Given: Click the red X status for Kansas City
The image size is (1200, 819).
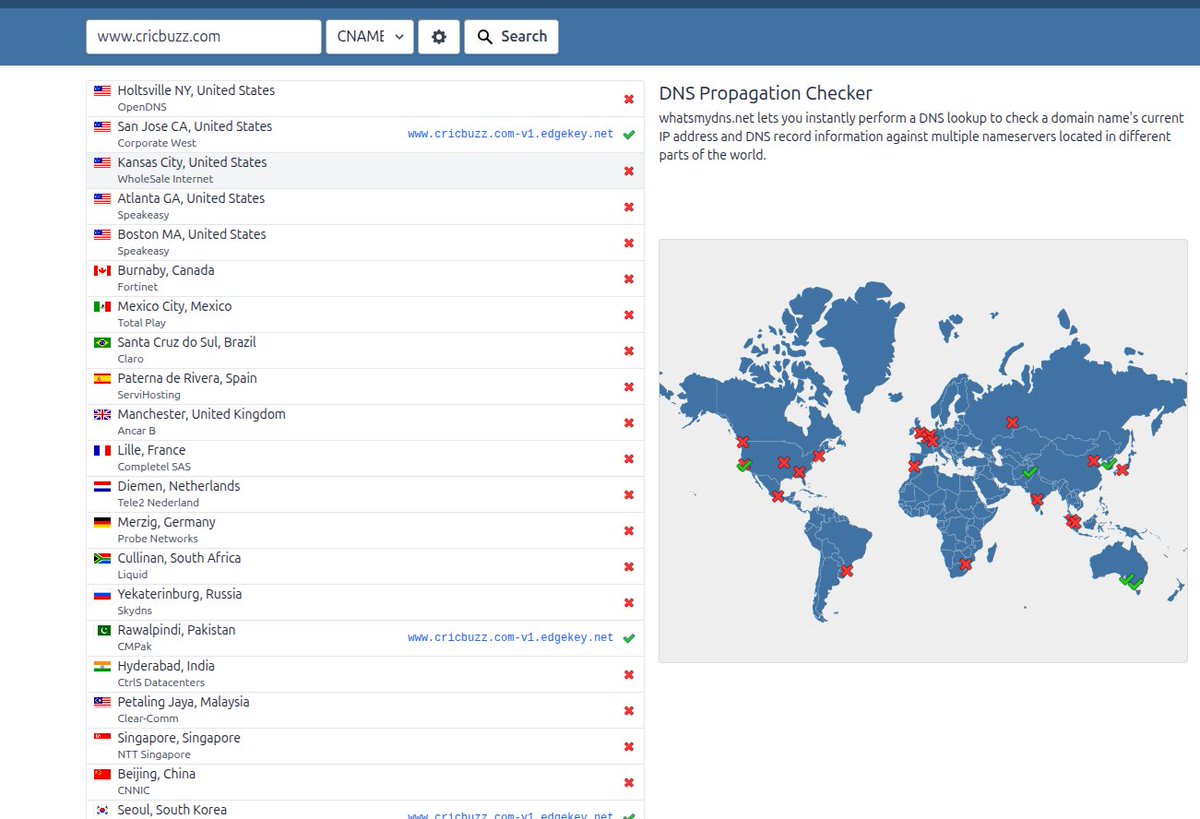Looking at the screenshot, I should 629,171.
